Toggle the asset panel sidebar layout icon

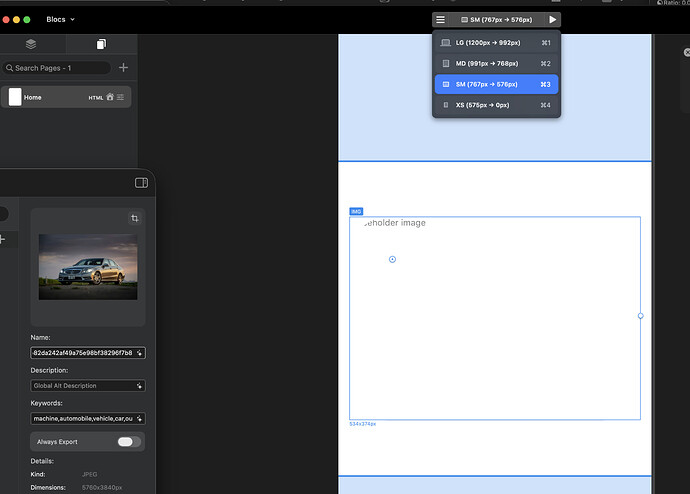click(141, 183)
